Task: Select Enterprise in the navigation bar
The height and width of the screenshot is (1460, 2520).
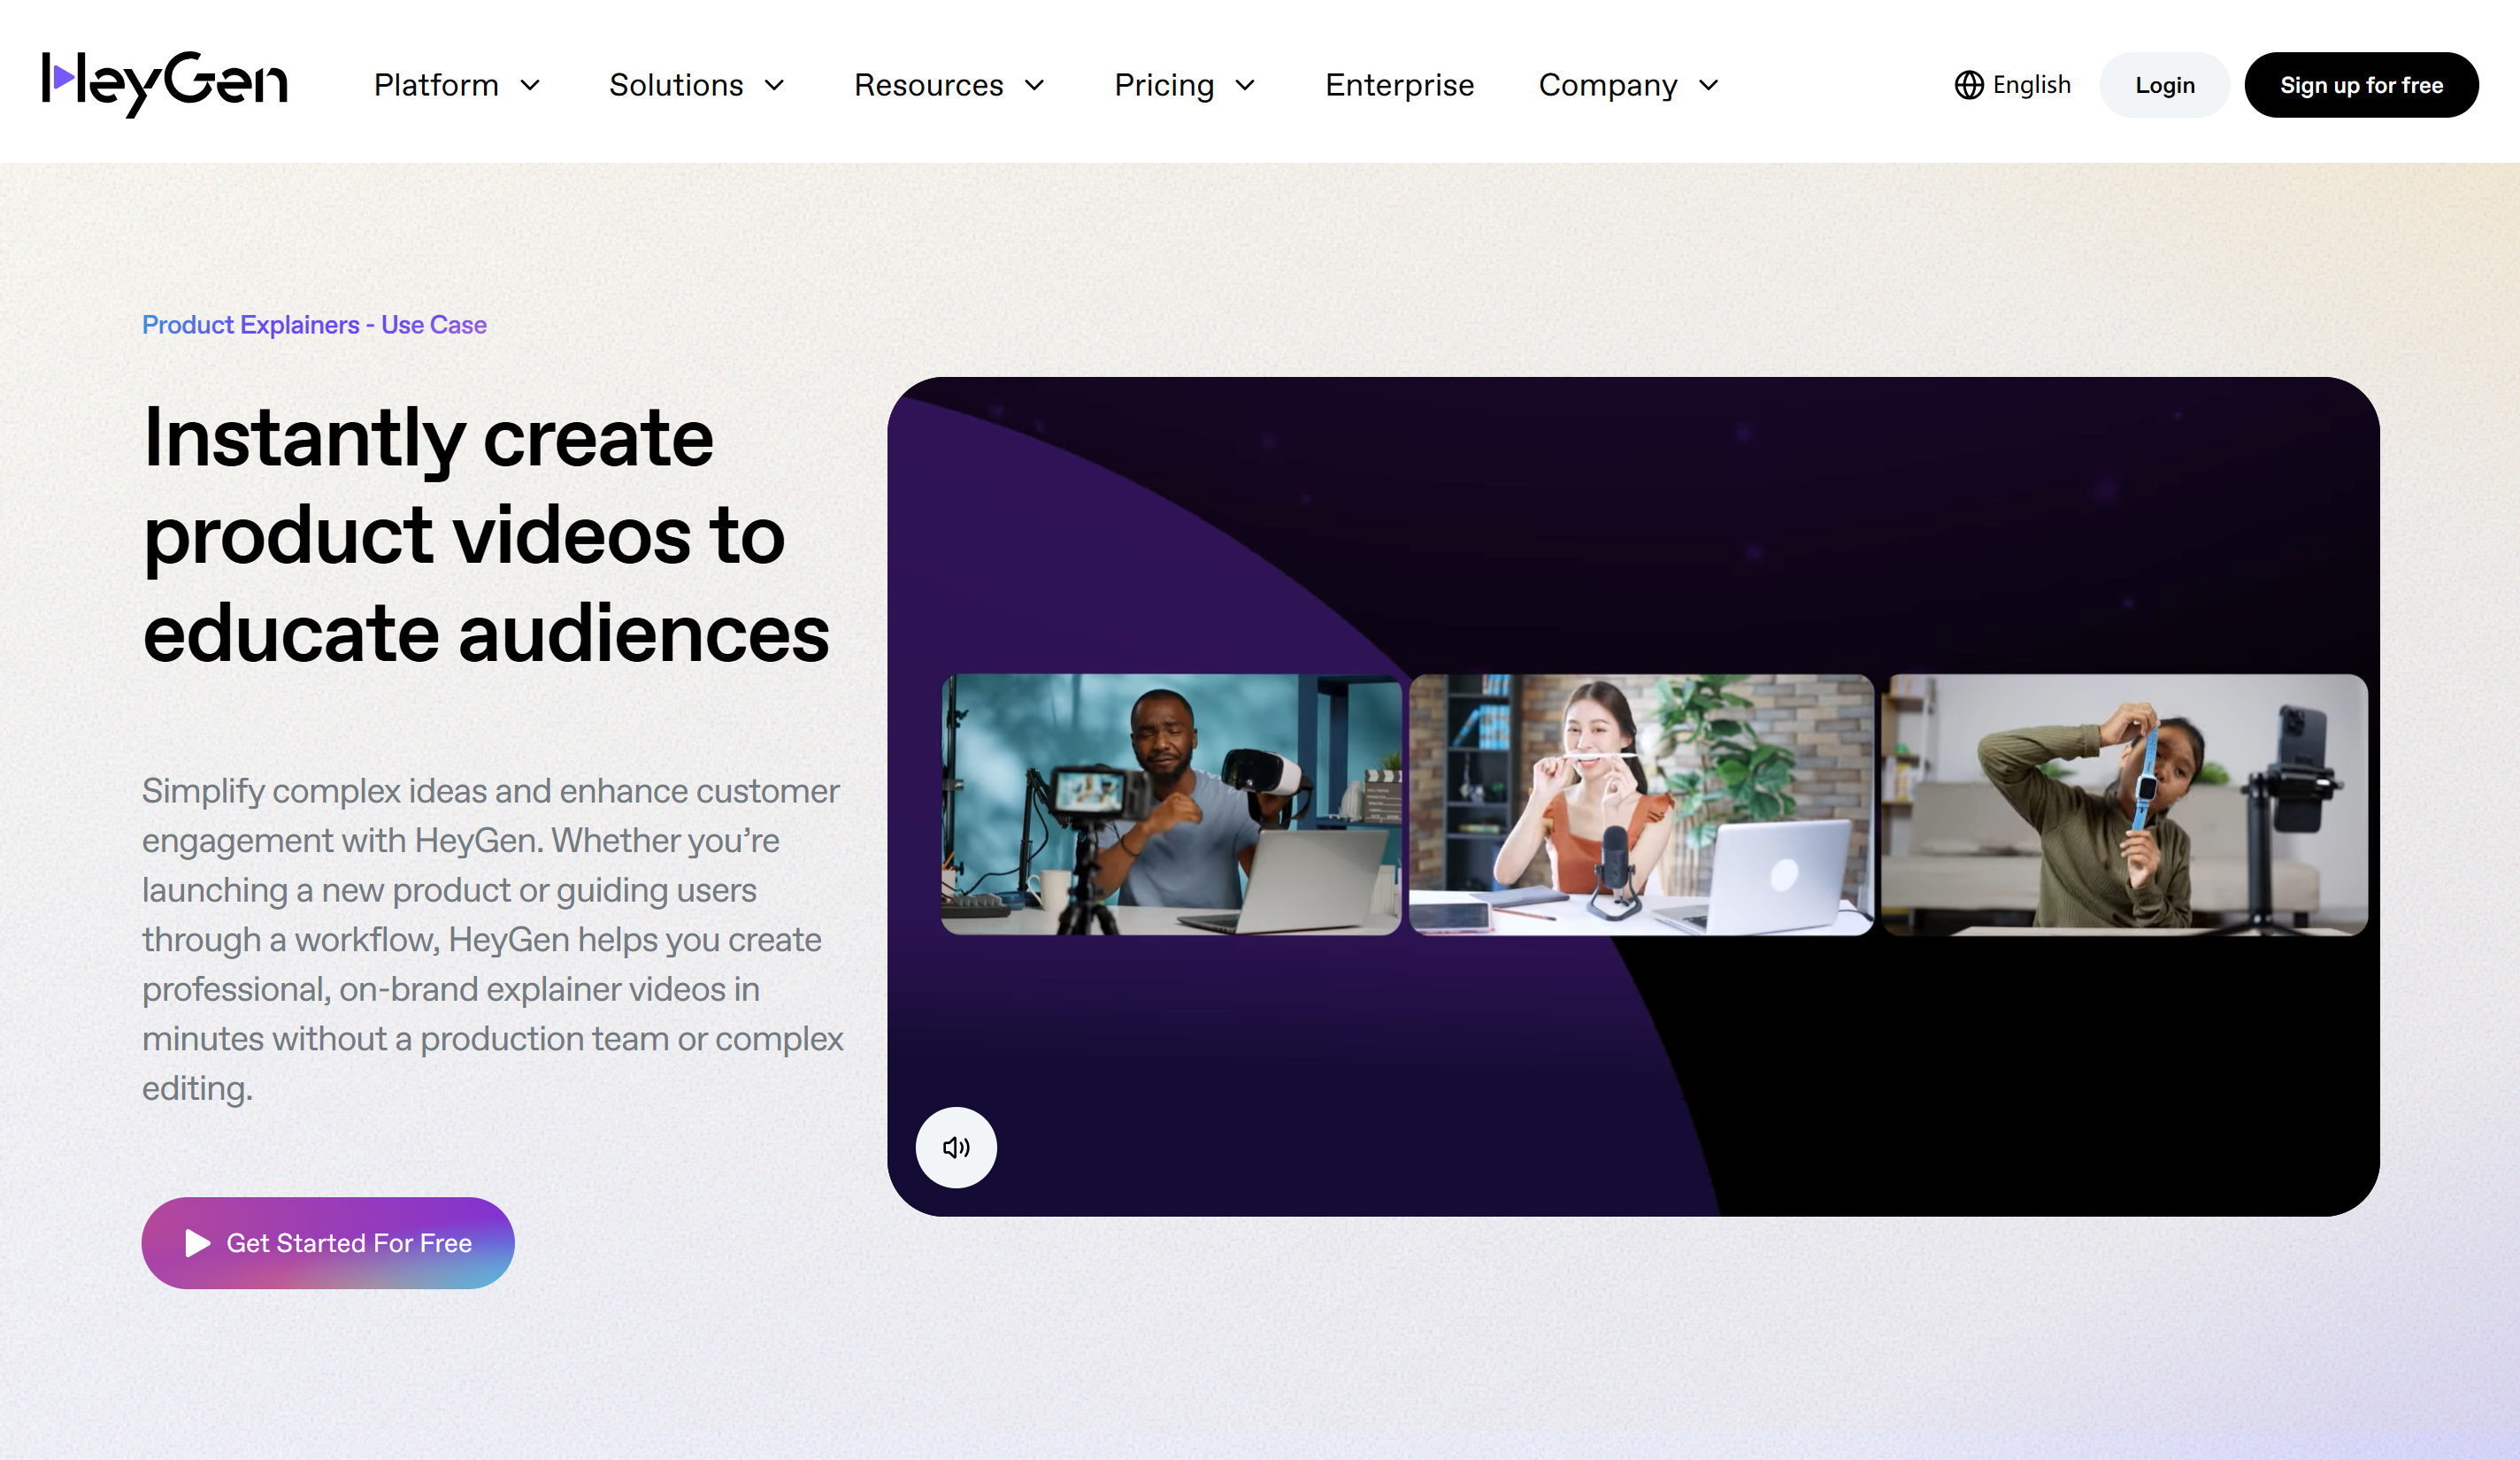Action: tap(1399, 85)
